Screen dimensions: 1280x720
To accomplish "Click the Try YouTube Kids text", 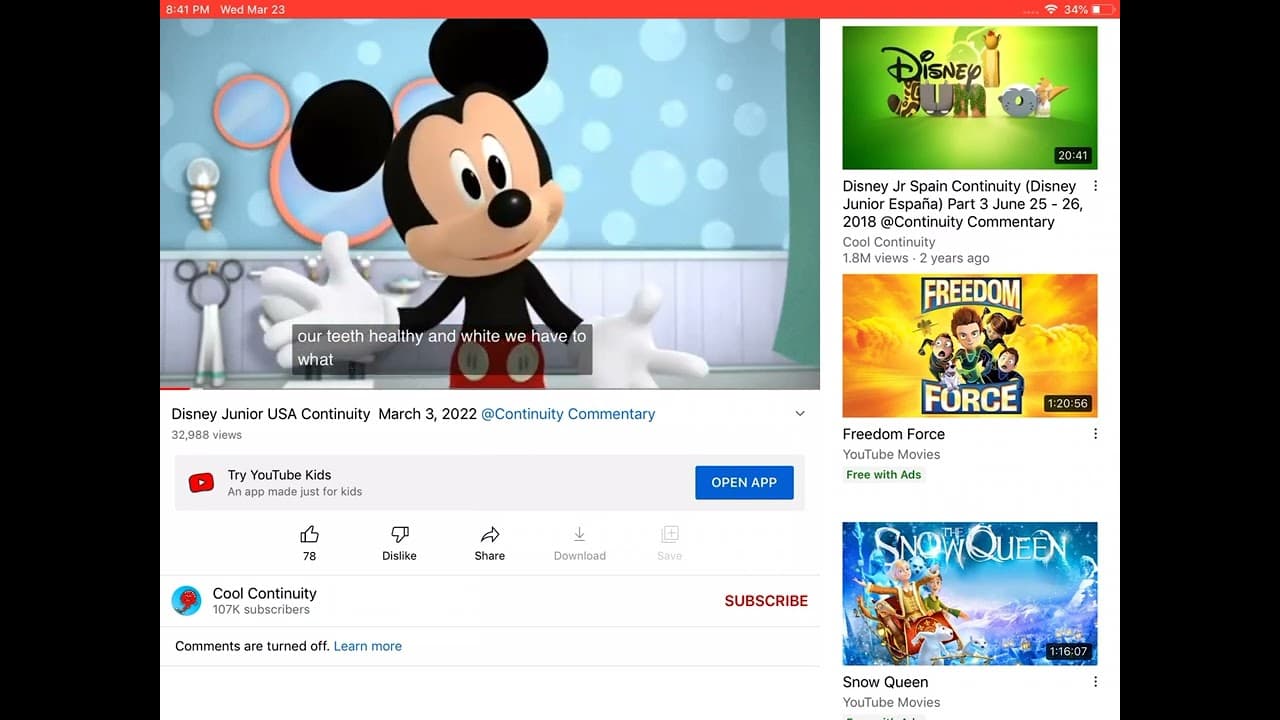I will [x=279, y=475].
